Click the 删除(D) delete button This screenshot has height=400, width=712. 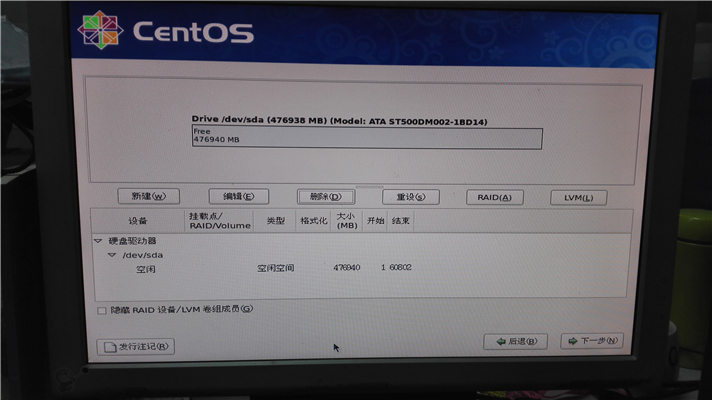tap(326, 197)
